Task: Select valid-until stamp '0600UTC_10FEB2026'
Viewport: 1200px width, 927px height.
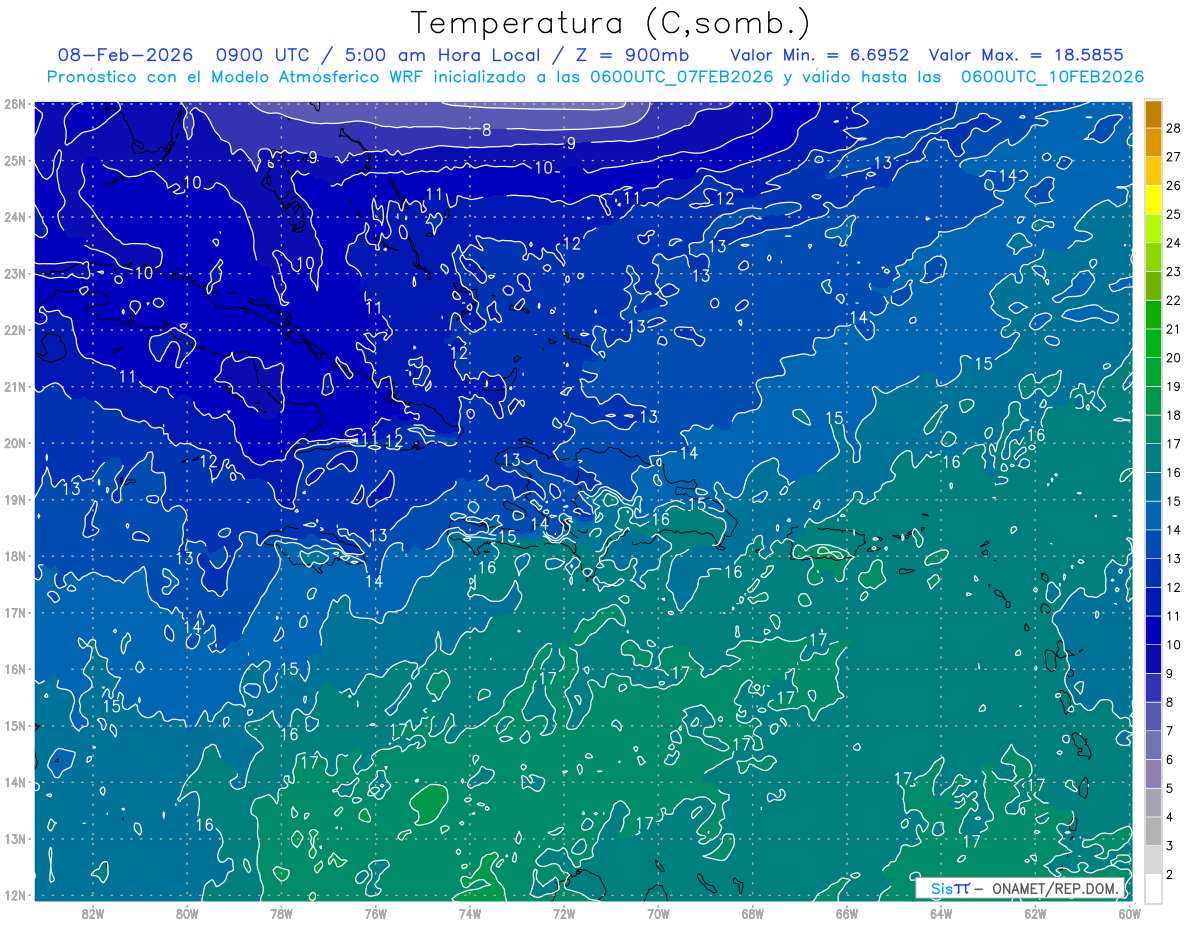Action: (x=1052, y=77)
